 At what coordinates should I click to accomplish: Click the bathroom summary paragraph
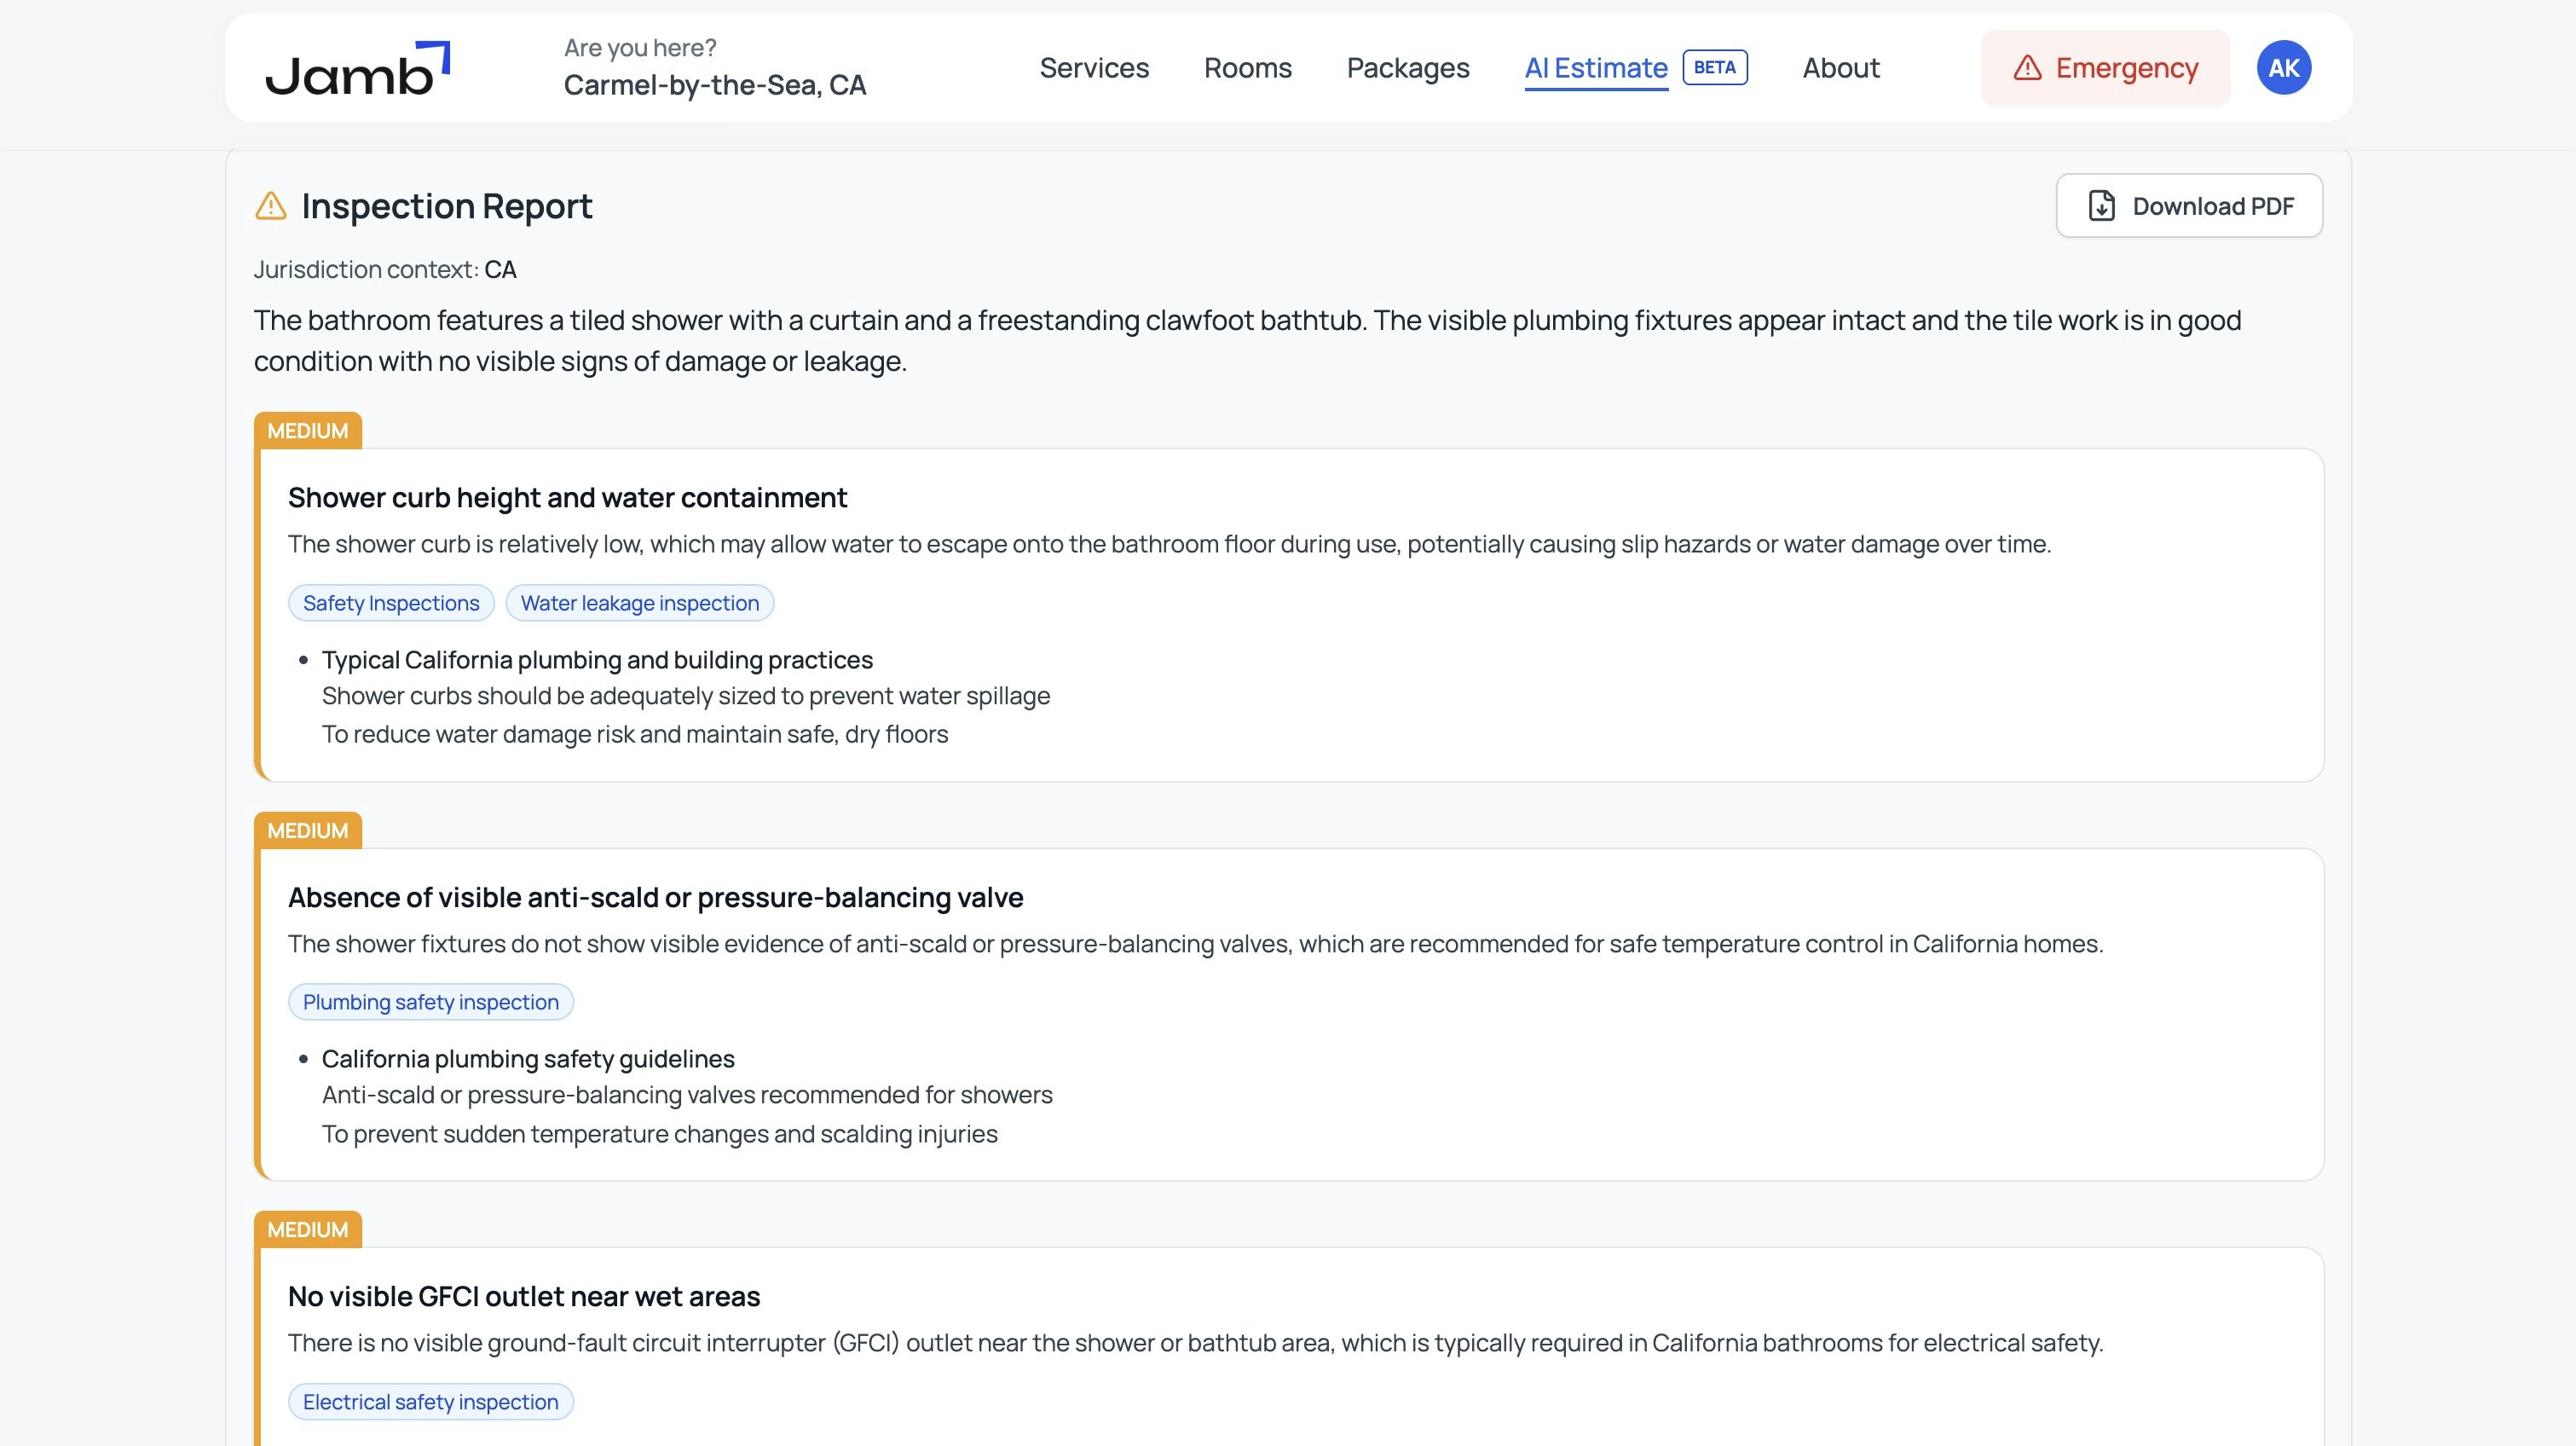click(1247, 341)
